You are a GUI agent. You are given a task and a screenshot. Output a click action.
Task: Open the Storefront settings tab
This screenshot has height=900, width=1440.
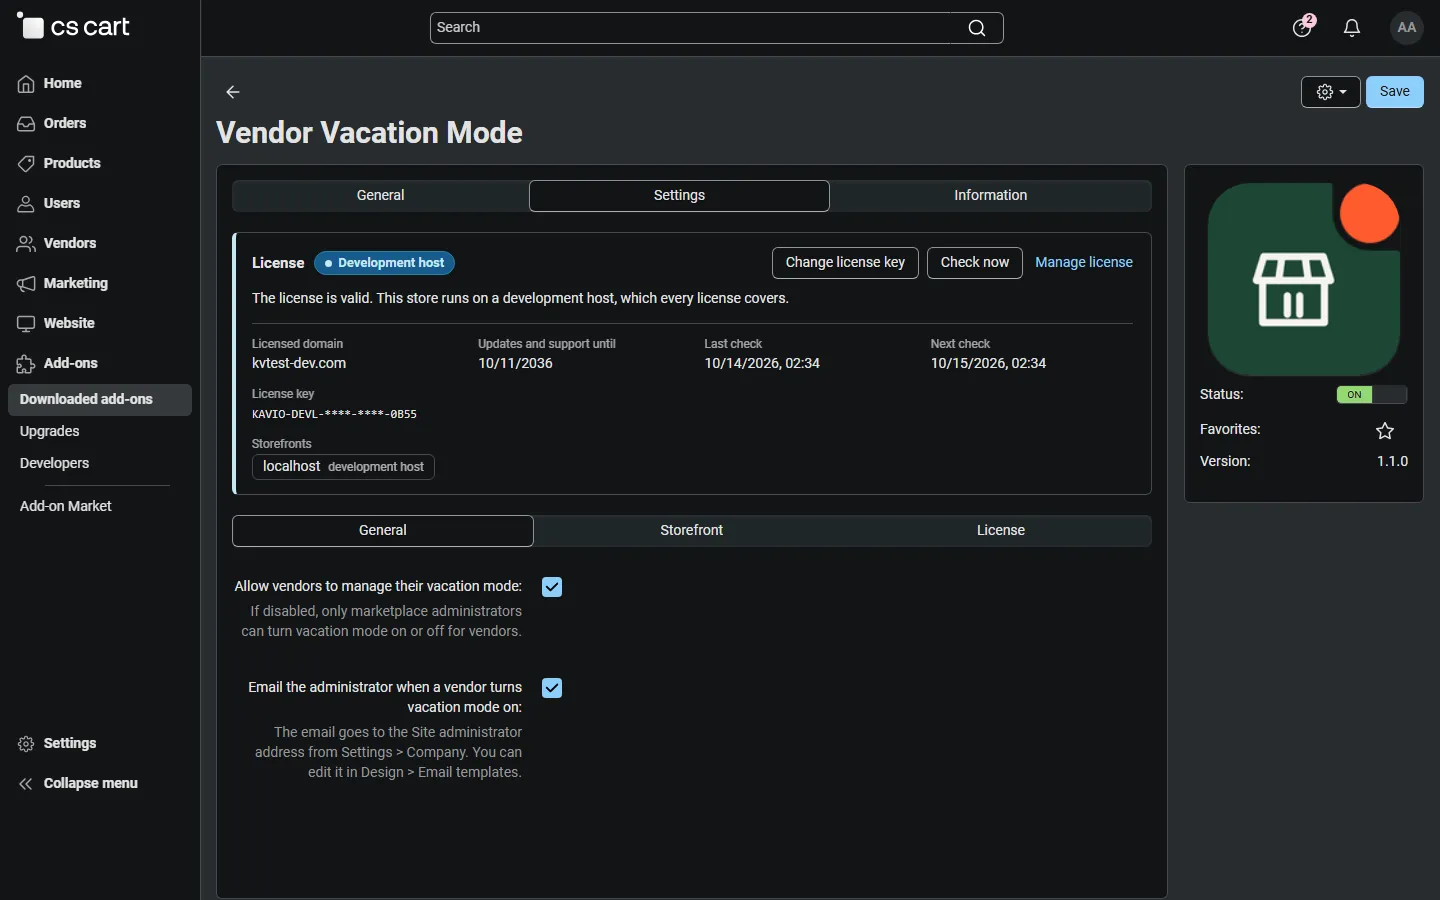click(692, 531)
